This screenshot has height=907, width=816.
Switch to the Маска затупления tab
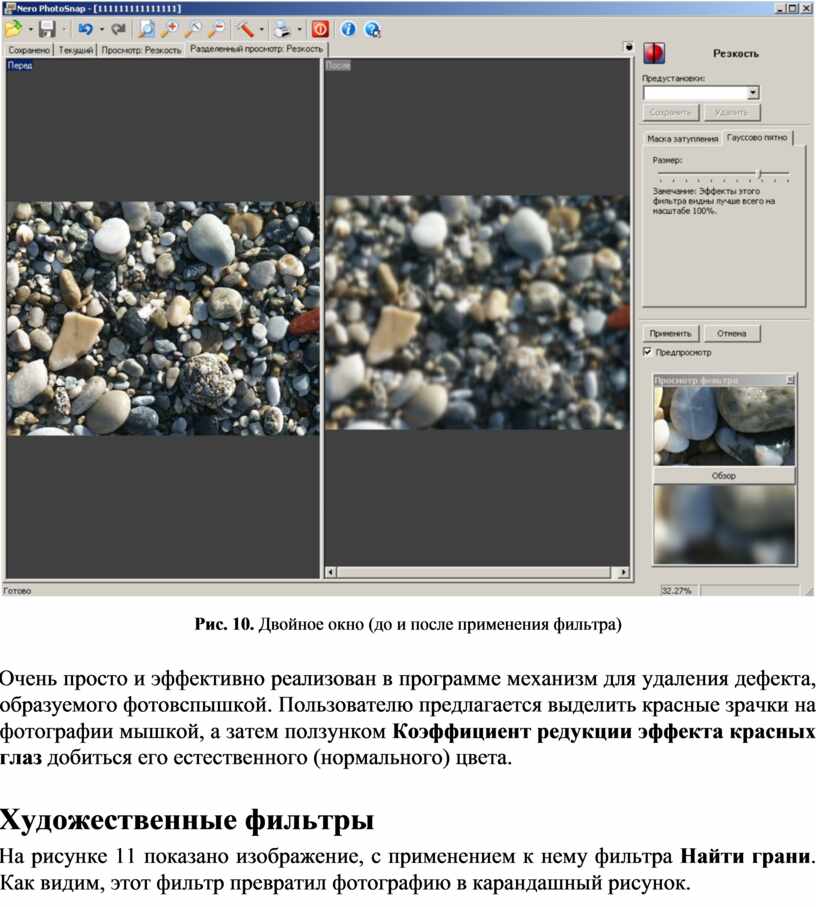pos(682,138)
